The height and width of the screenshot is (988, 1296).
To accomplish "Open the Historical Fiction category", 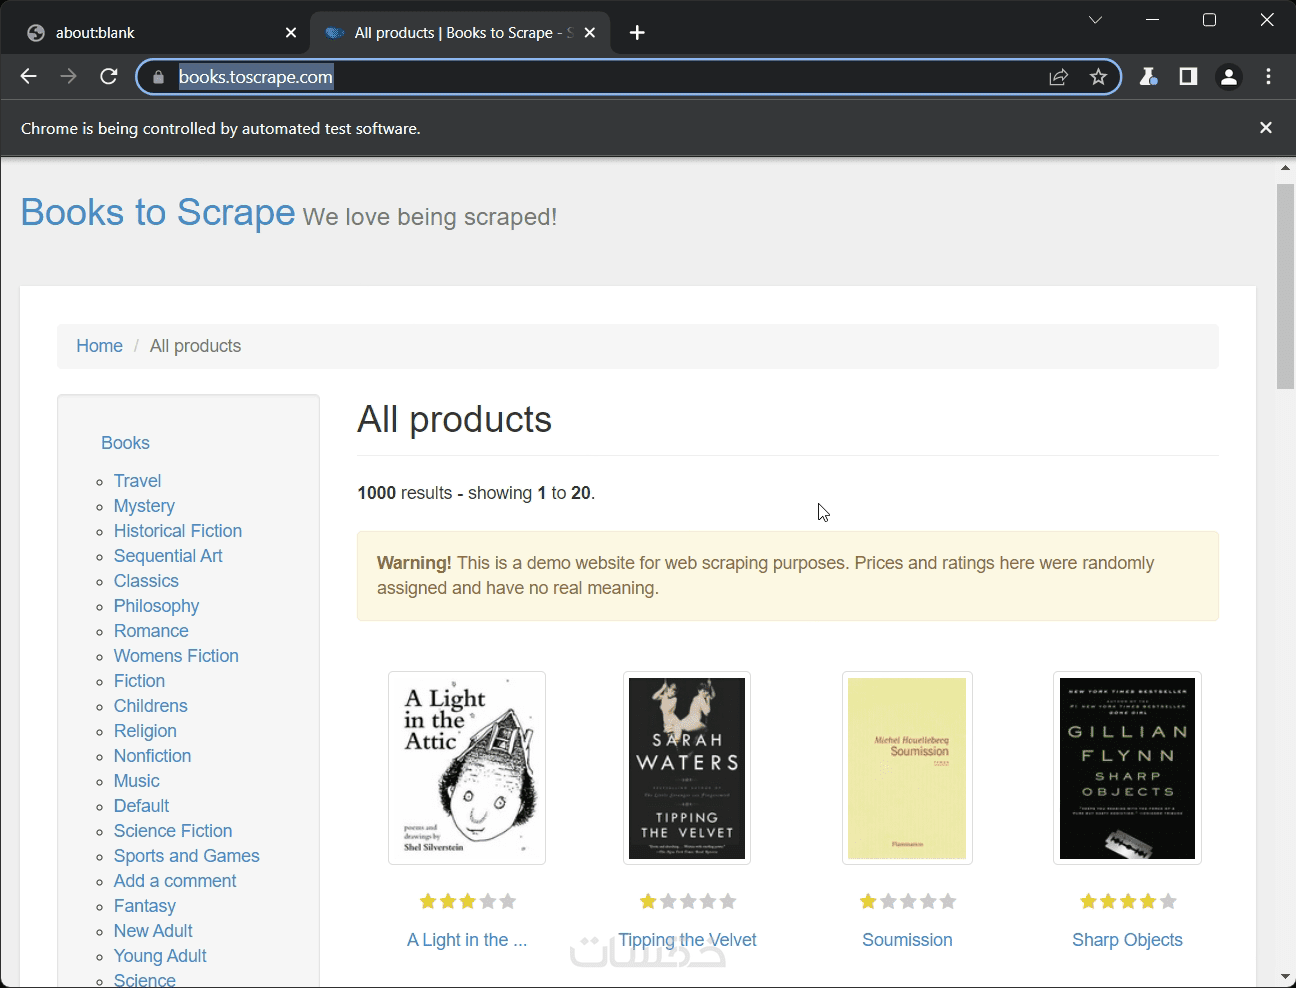I will coord(178,531).
